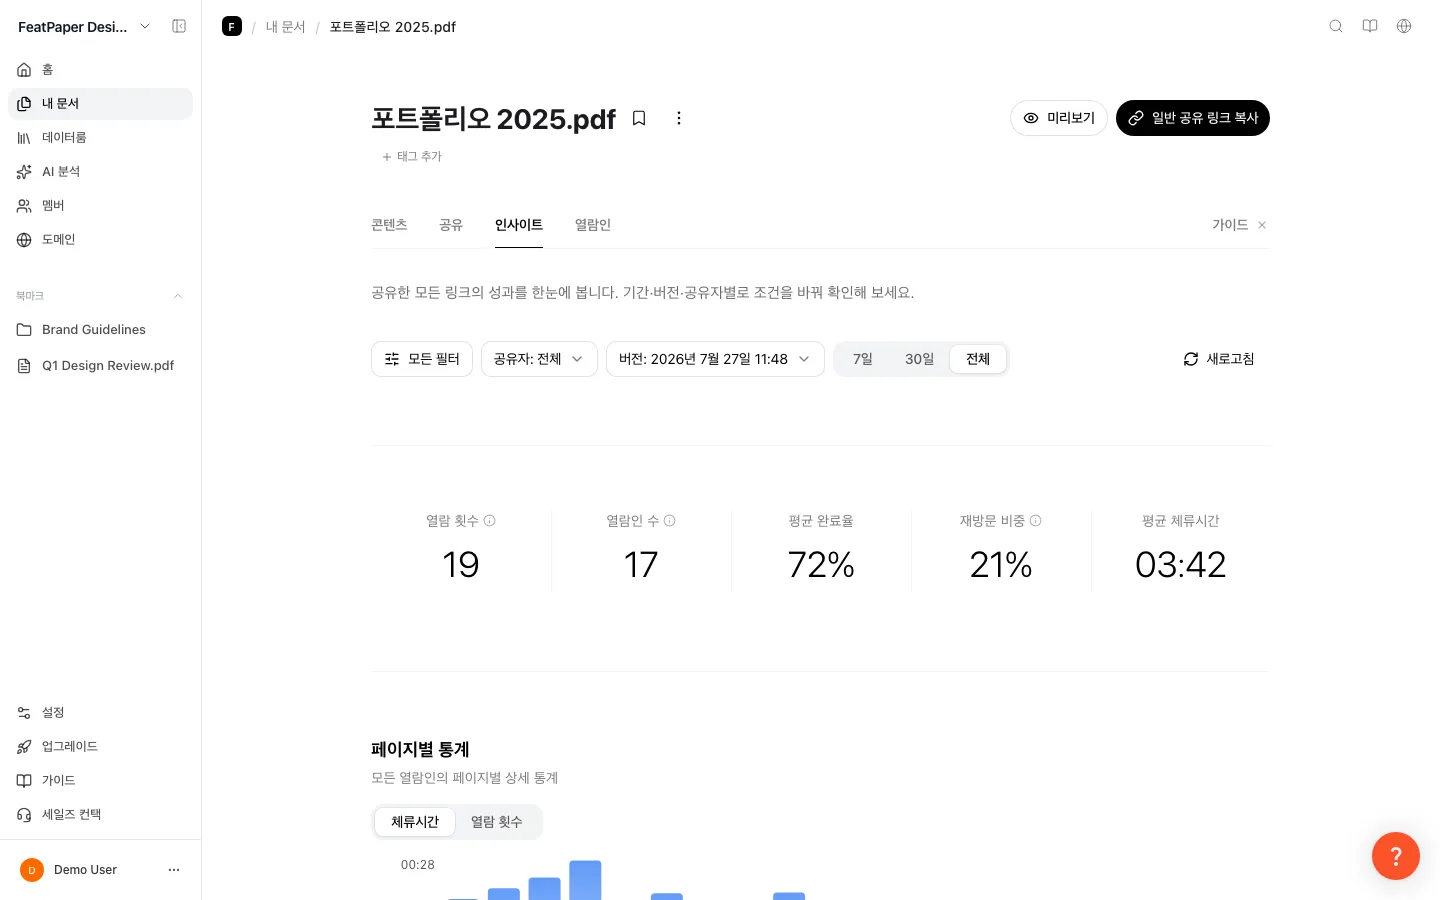Switch to 콘텐츠 tab
Screen dimensions: 1440x900
tap(389, 225)
